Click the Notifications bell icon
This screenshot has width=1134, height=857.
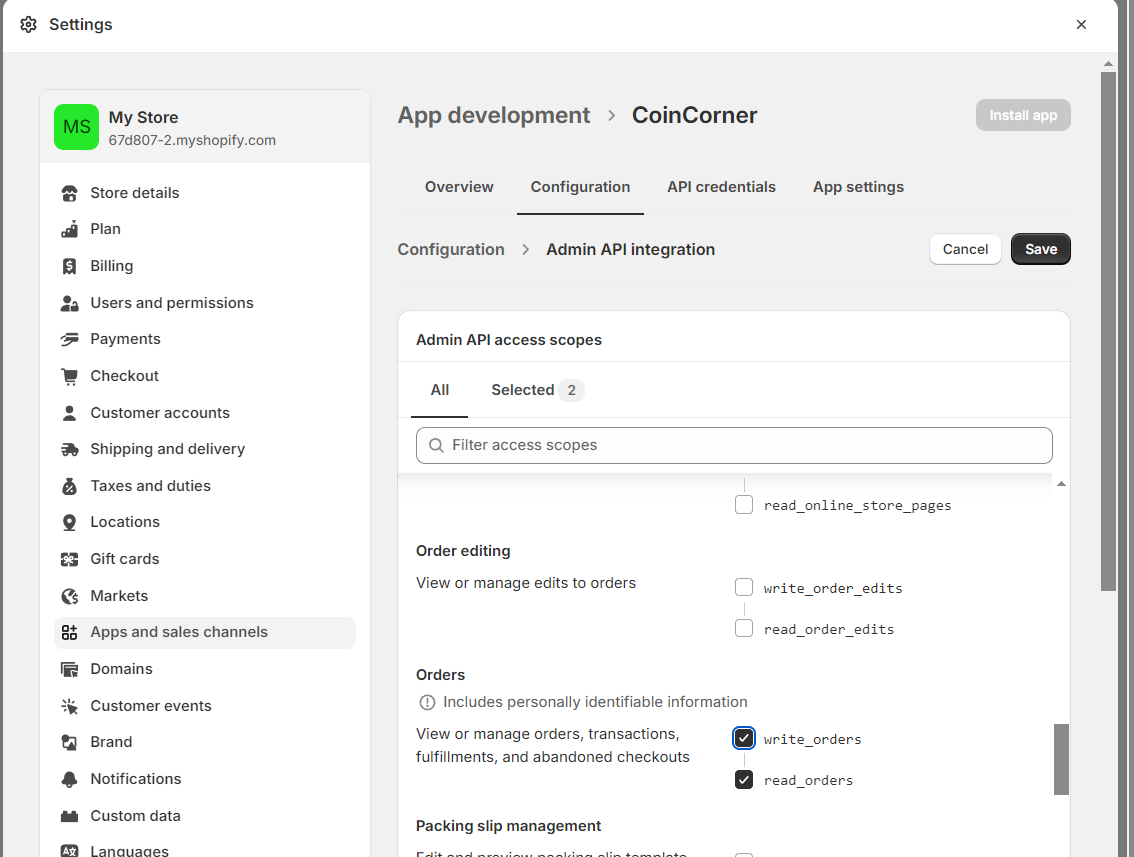tap(69, 779)
